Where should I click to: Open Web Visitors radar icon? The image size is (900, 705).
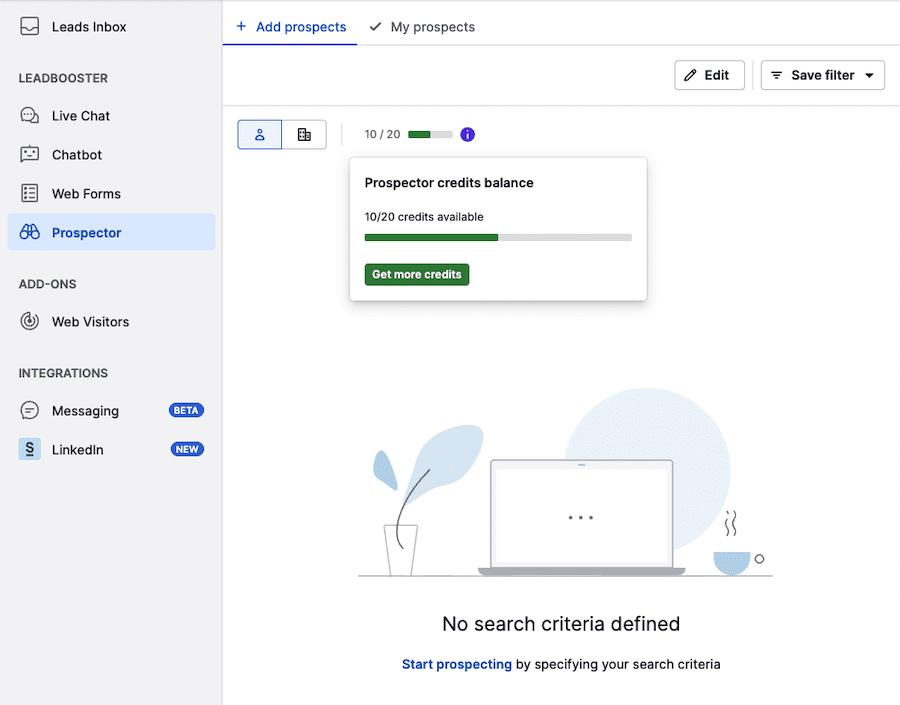(30, 322)
